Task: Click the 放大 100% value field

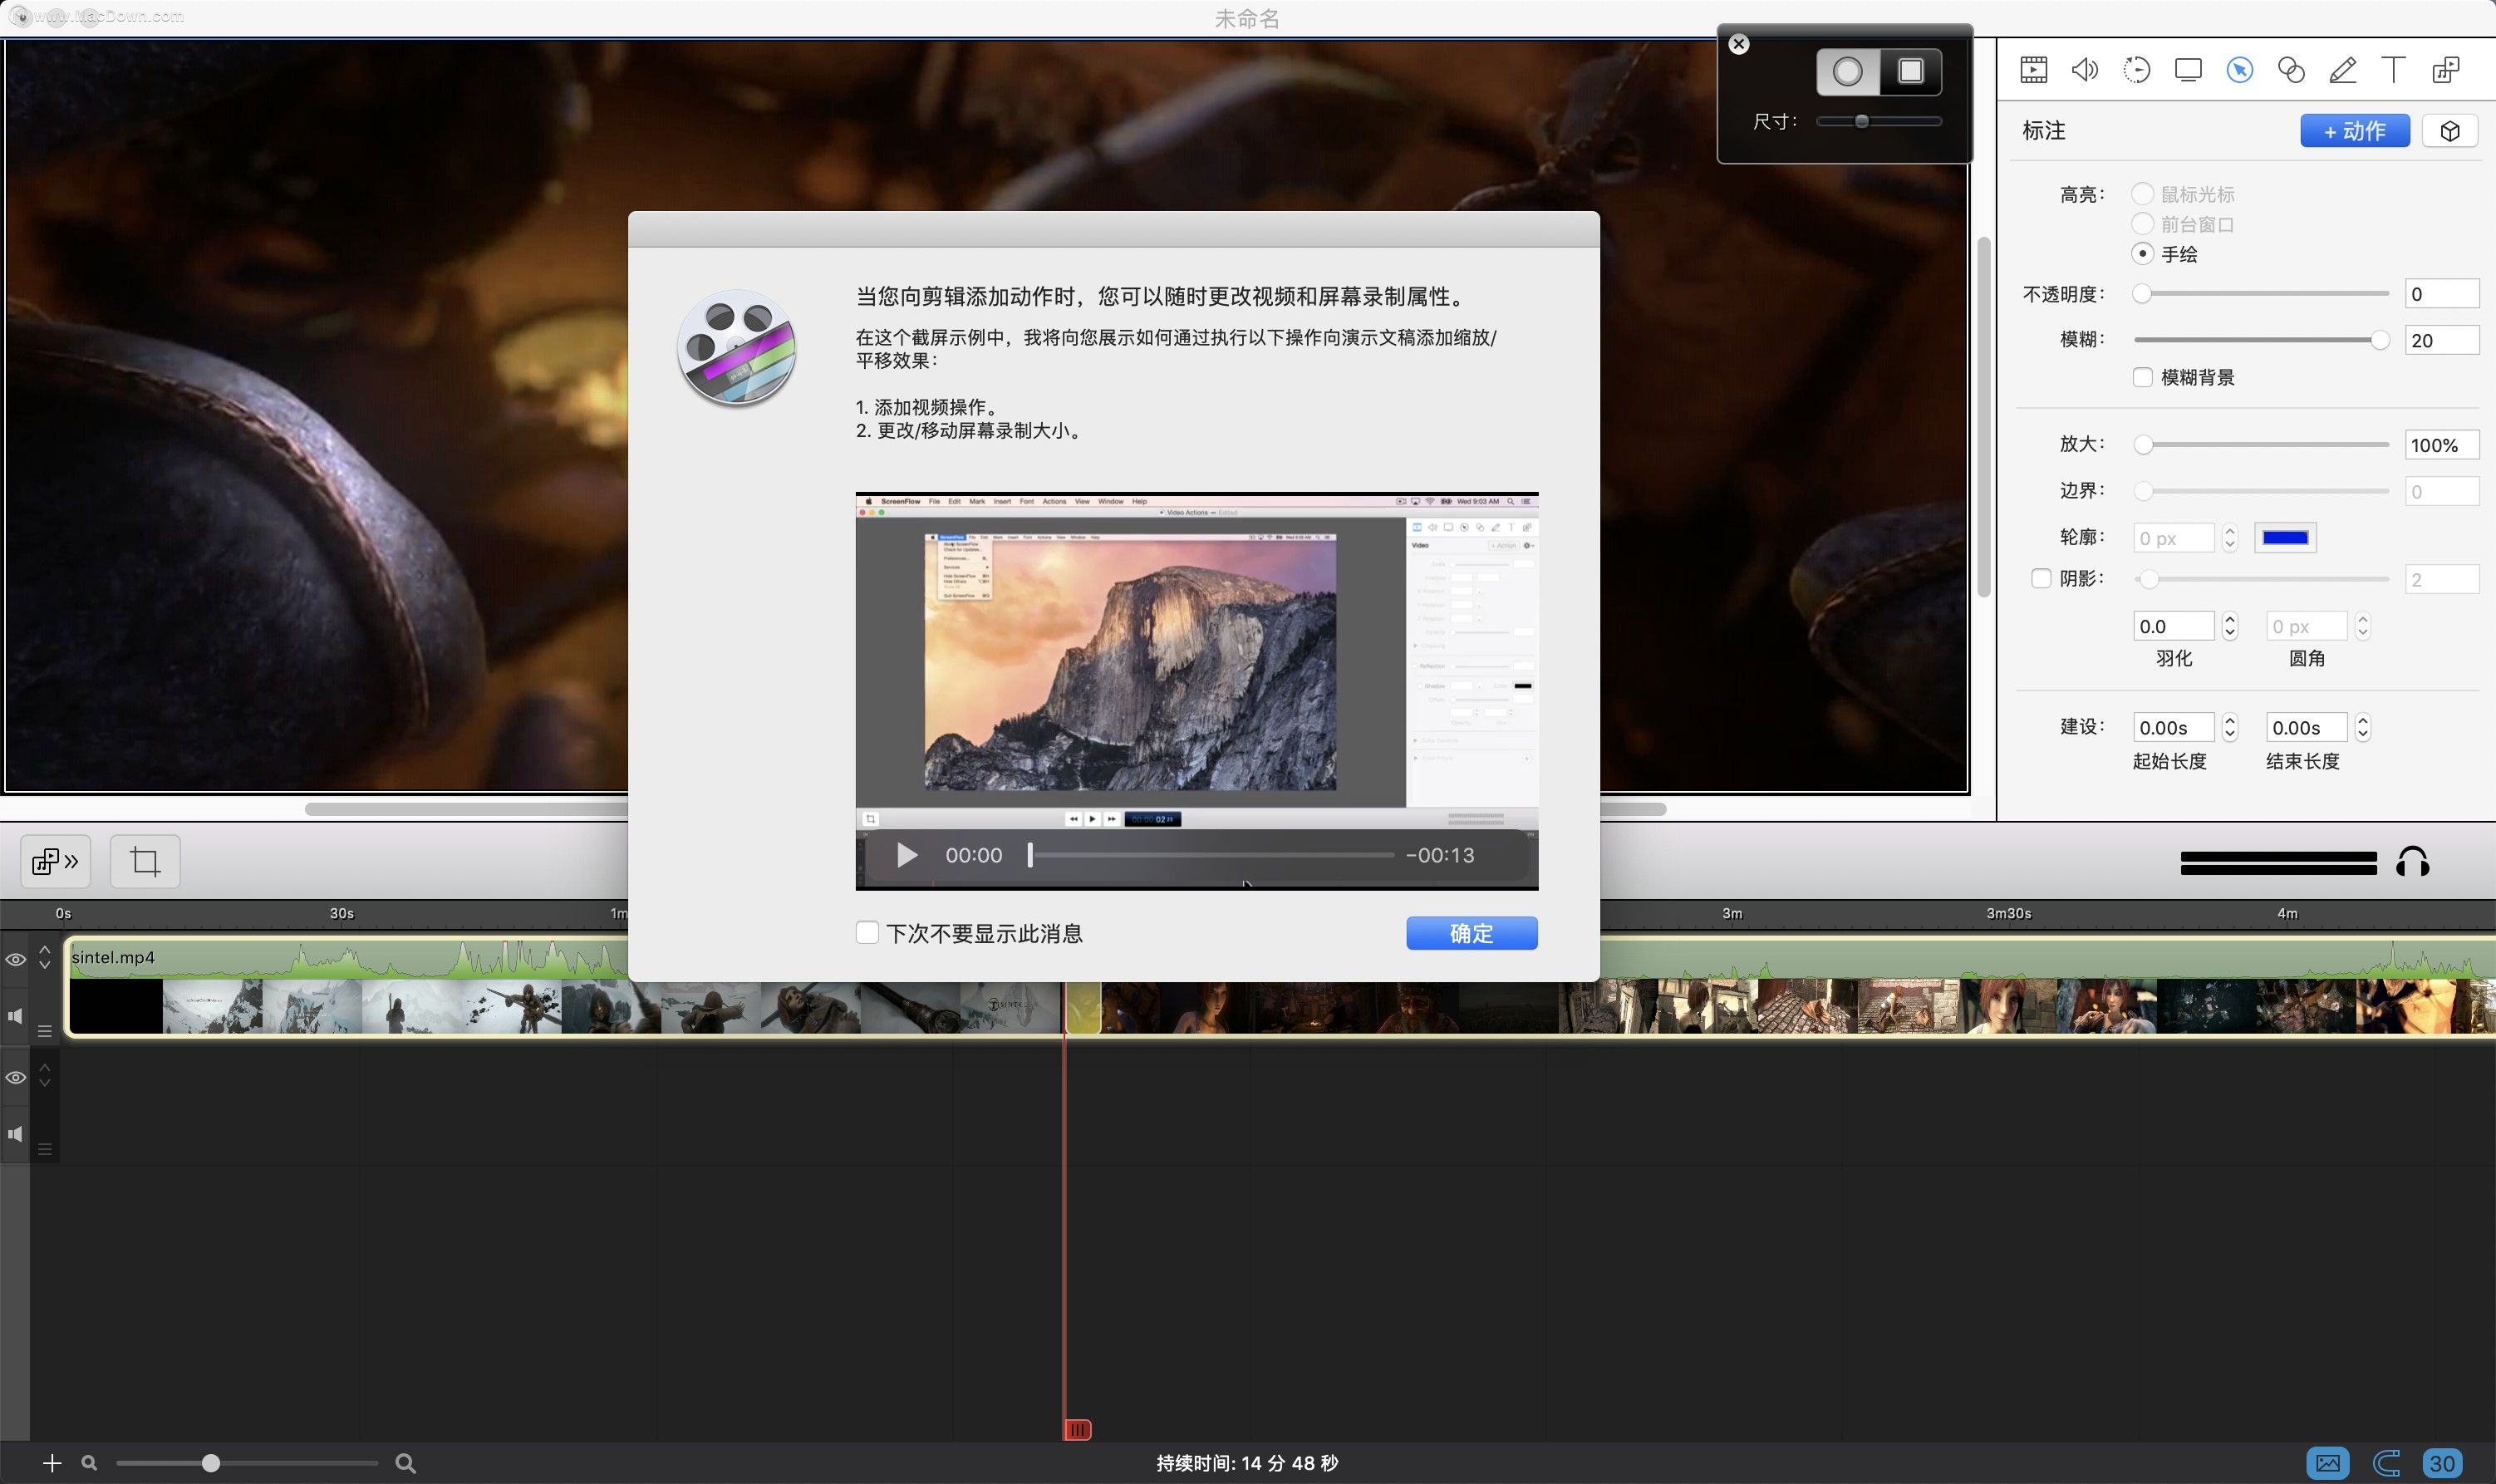Action: [x=2442, y=445]
